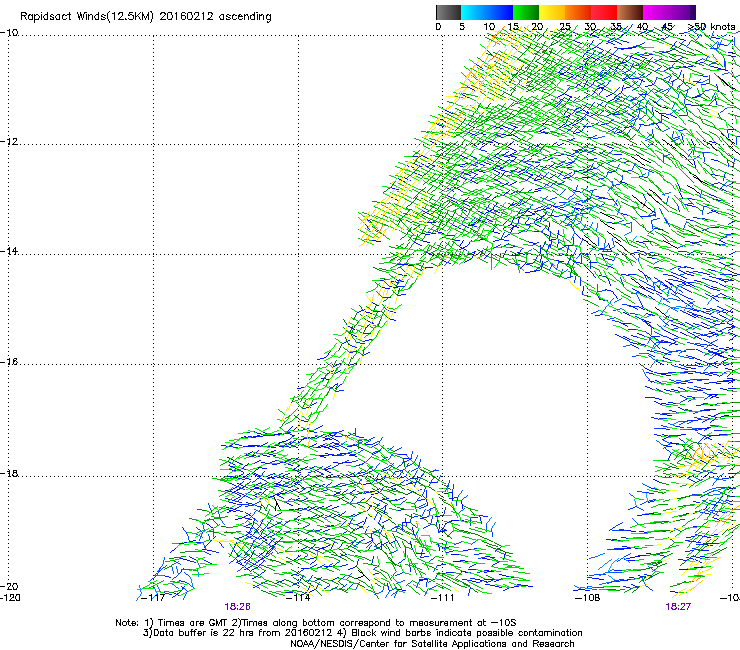Viewport: 740px width, 650px height.
Task: Click the -12 latitude axis label
Action: (x=9, y=142)
